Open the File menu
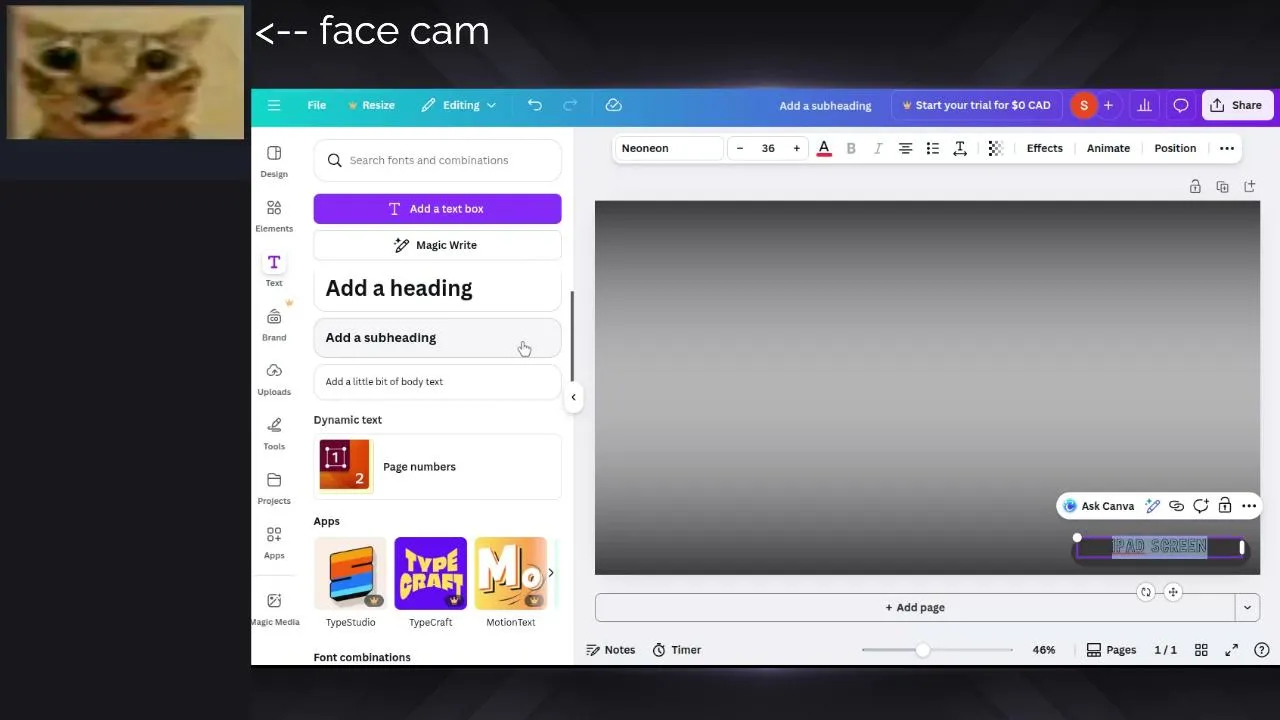This screenshot has height=720, width=1280. tap(316, 105)
